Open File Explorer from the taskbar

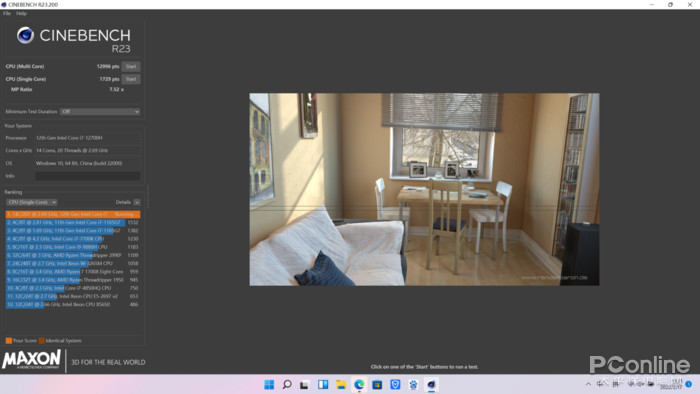point(341,385)
